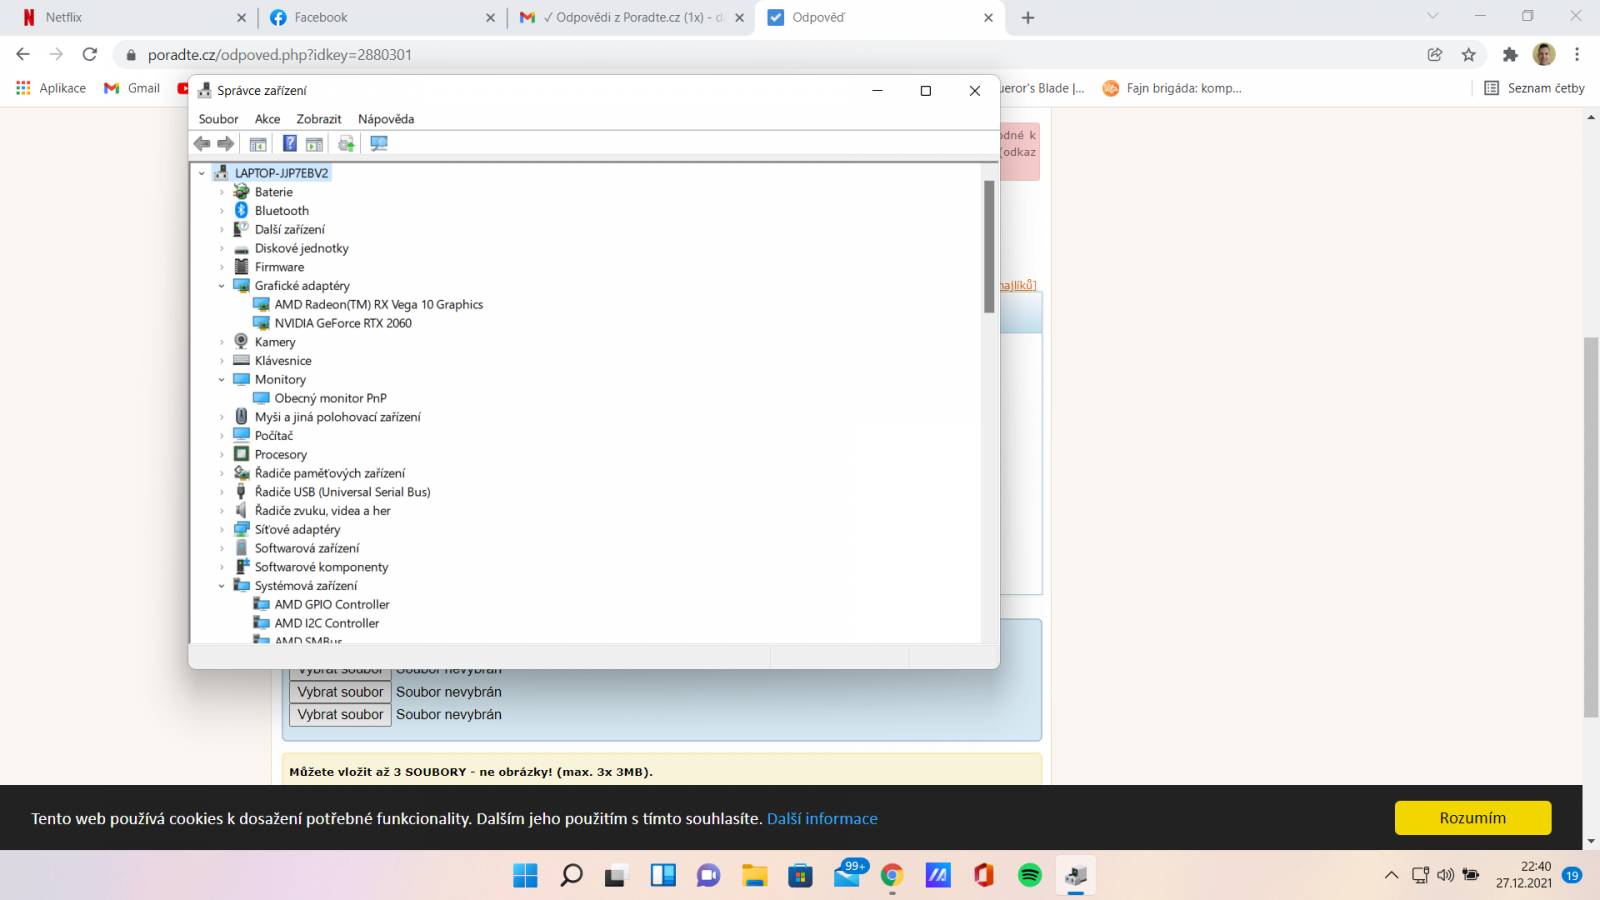Reload the poradte.cz page
The height and width of the screenshot is (900, 1600).
click(x=90, y=54)
